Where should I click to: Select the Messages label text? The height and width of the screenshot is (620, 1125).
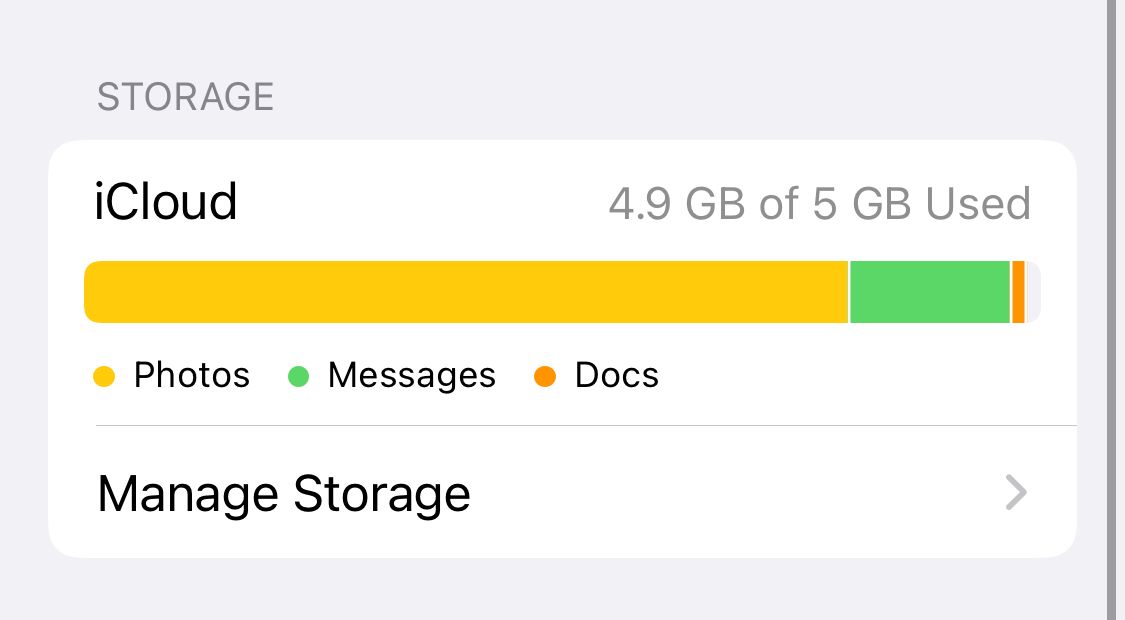[x=410, y=376]
